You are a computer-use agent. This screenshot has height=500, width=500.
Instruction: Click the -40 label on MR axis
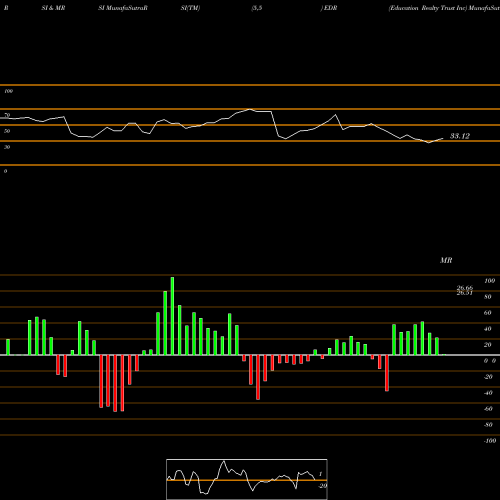pyautogui.click(x=488, y=393)
